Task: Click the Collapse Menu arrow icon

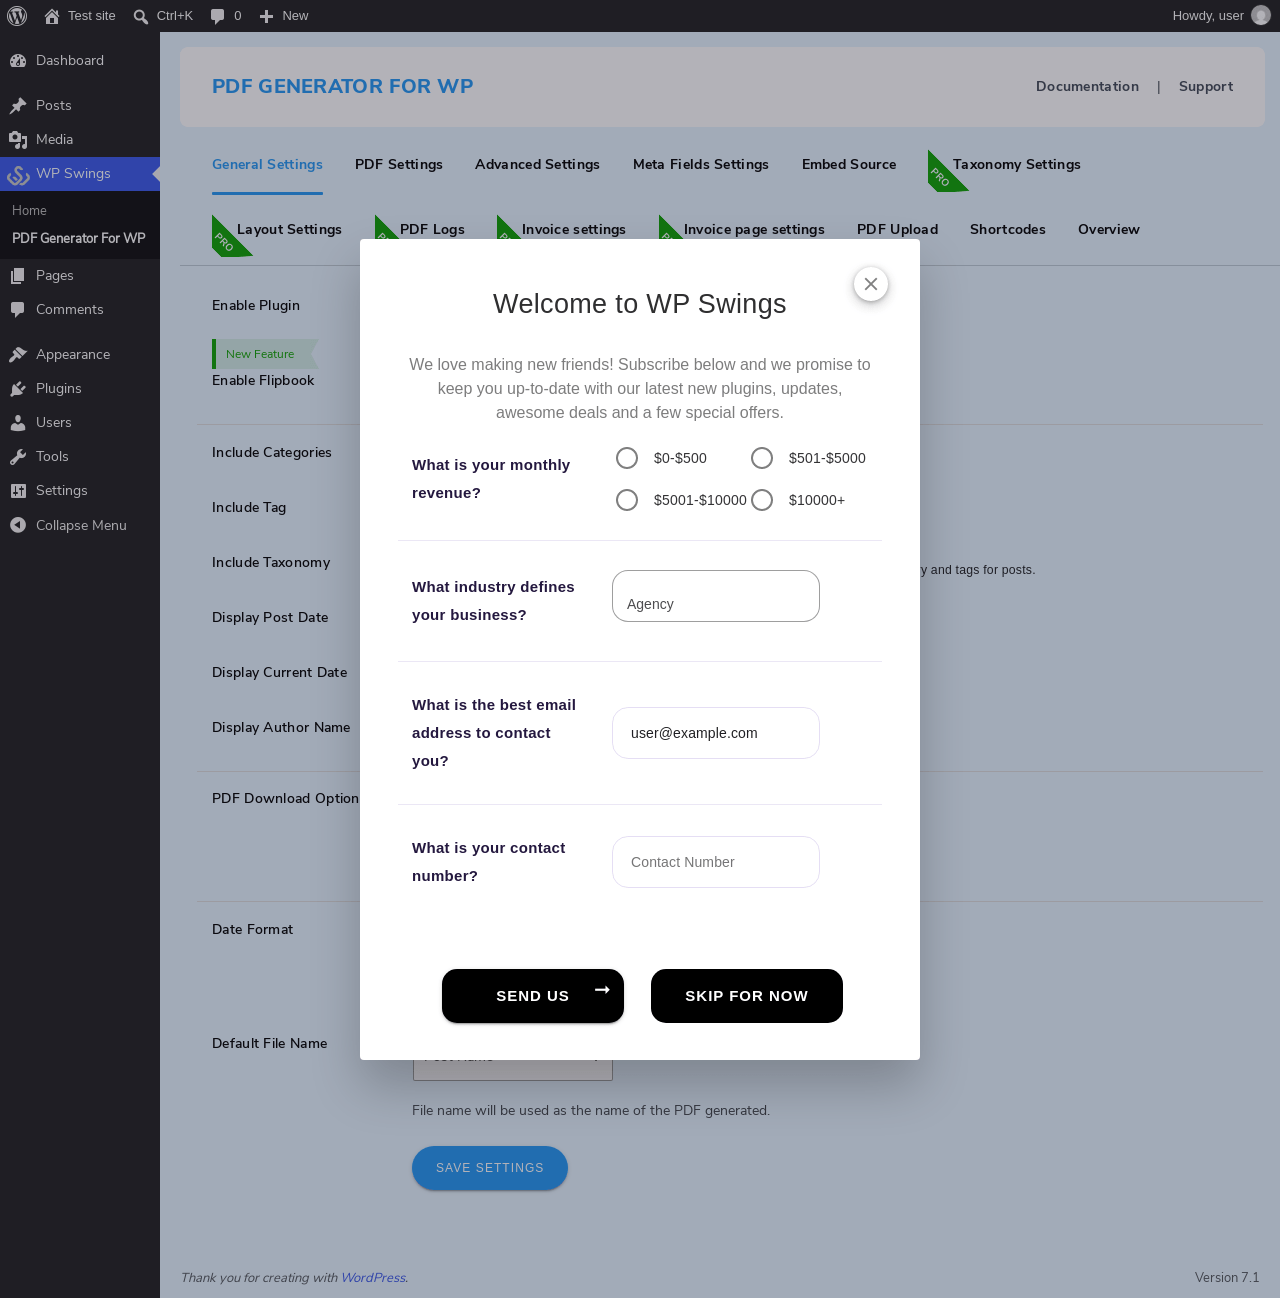Action: tap(18, 526)
